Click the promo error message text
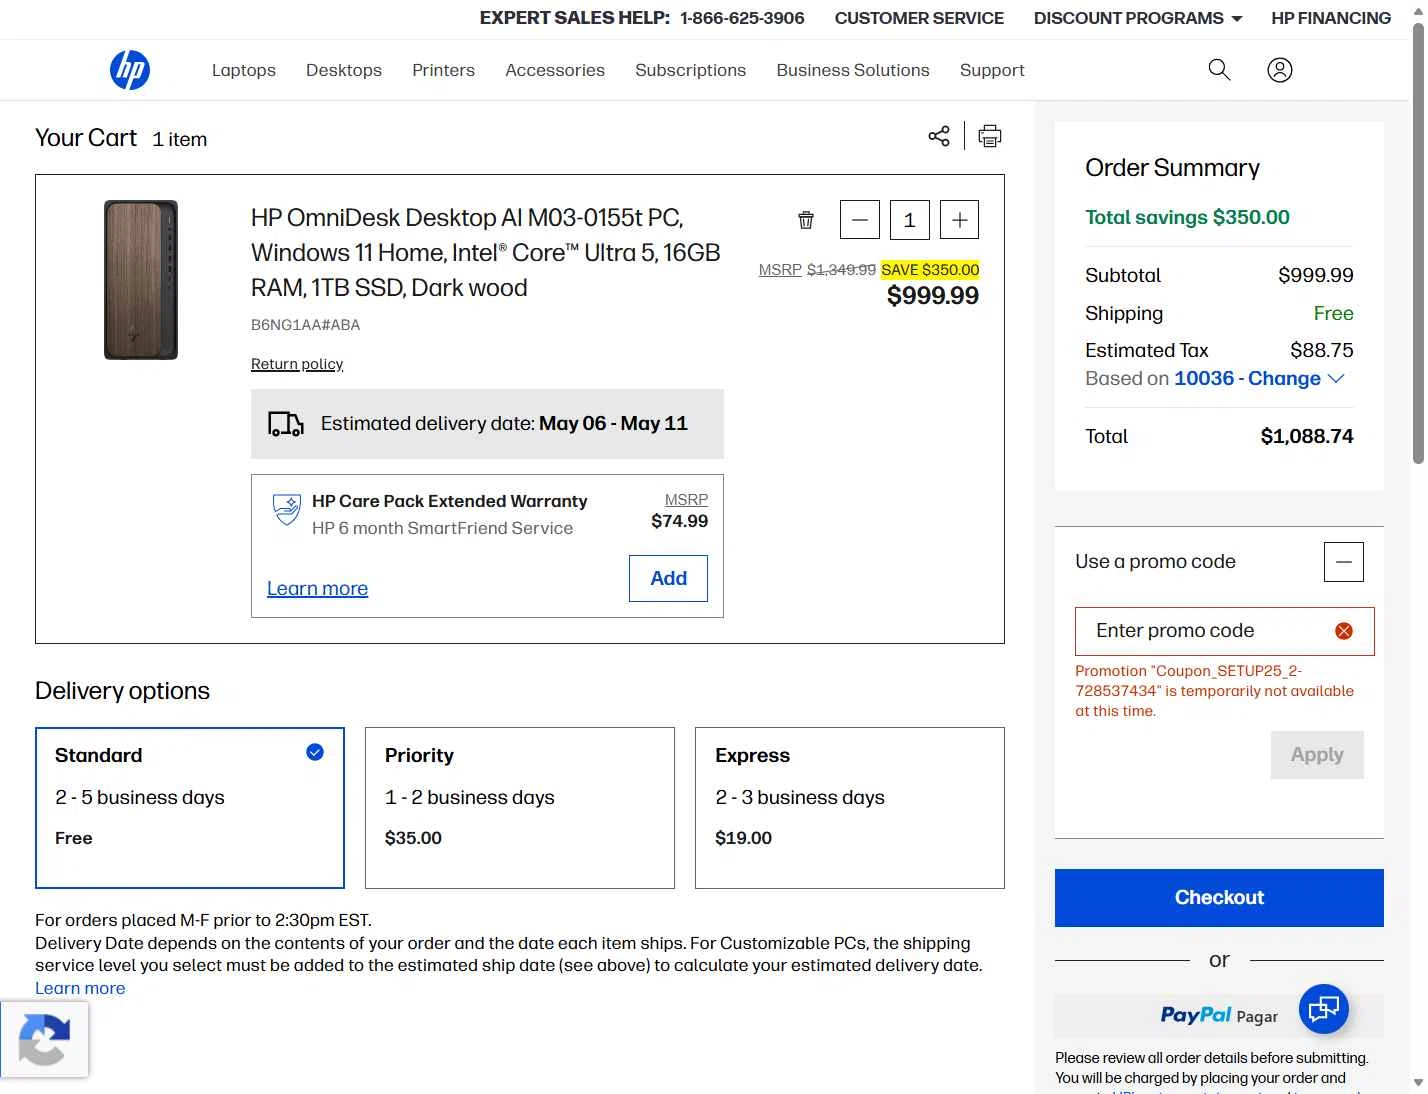This screenshot has height=1094, width=1428. tap(1214, 691)
